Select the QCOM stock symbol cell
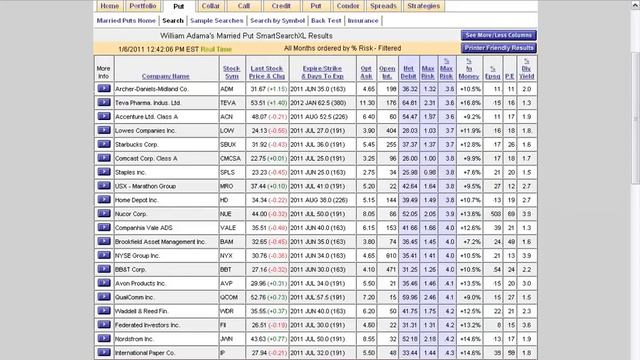The width and height of the screenshot is (640, 360). coord(232,297)
